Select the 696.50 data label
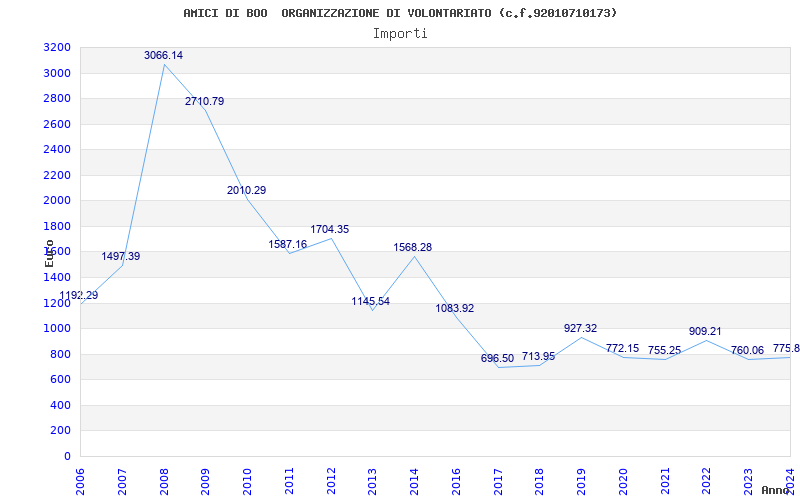The width and height of the screenshot is (800, 500). point(497,359)
